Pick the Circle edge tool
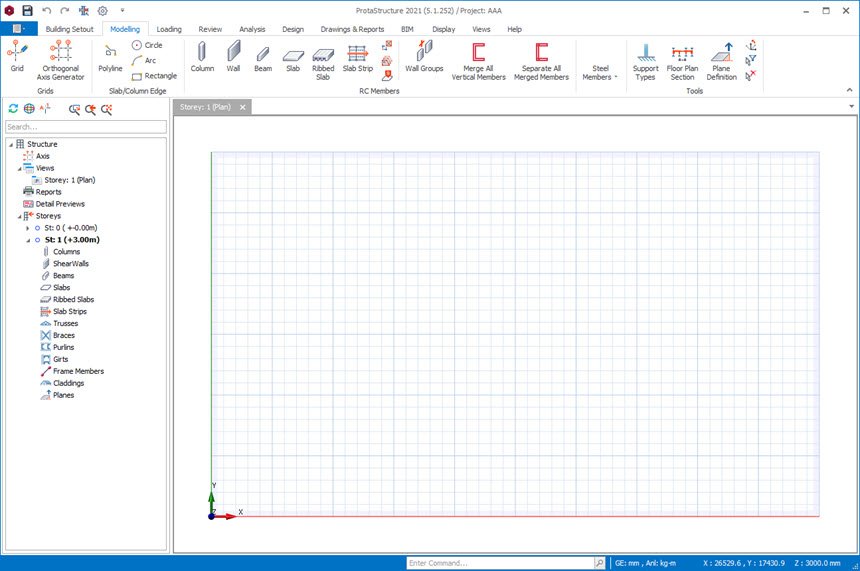This screenshot has width=860, height=571. (147, 45)
